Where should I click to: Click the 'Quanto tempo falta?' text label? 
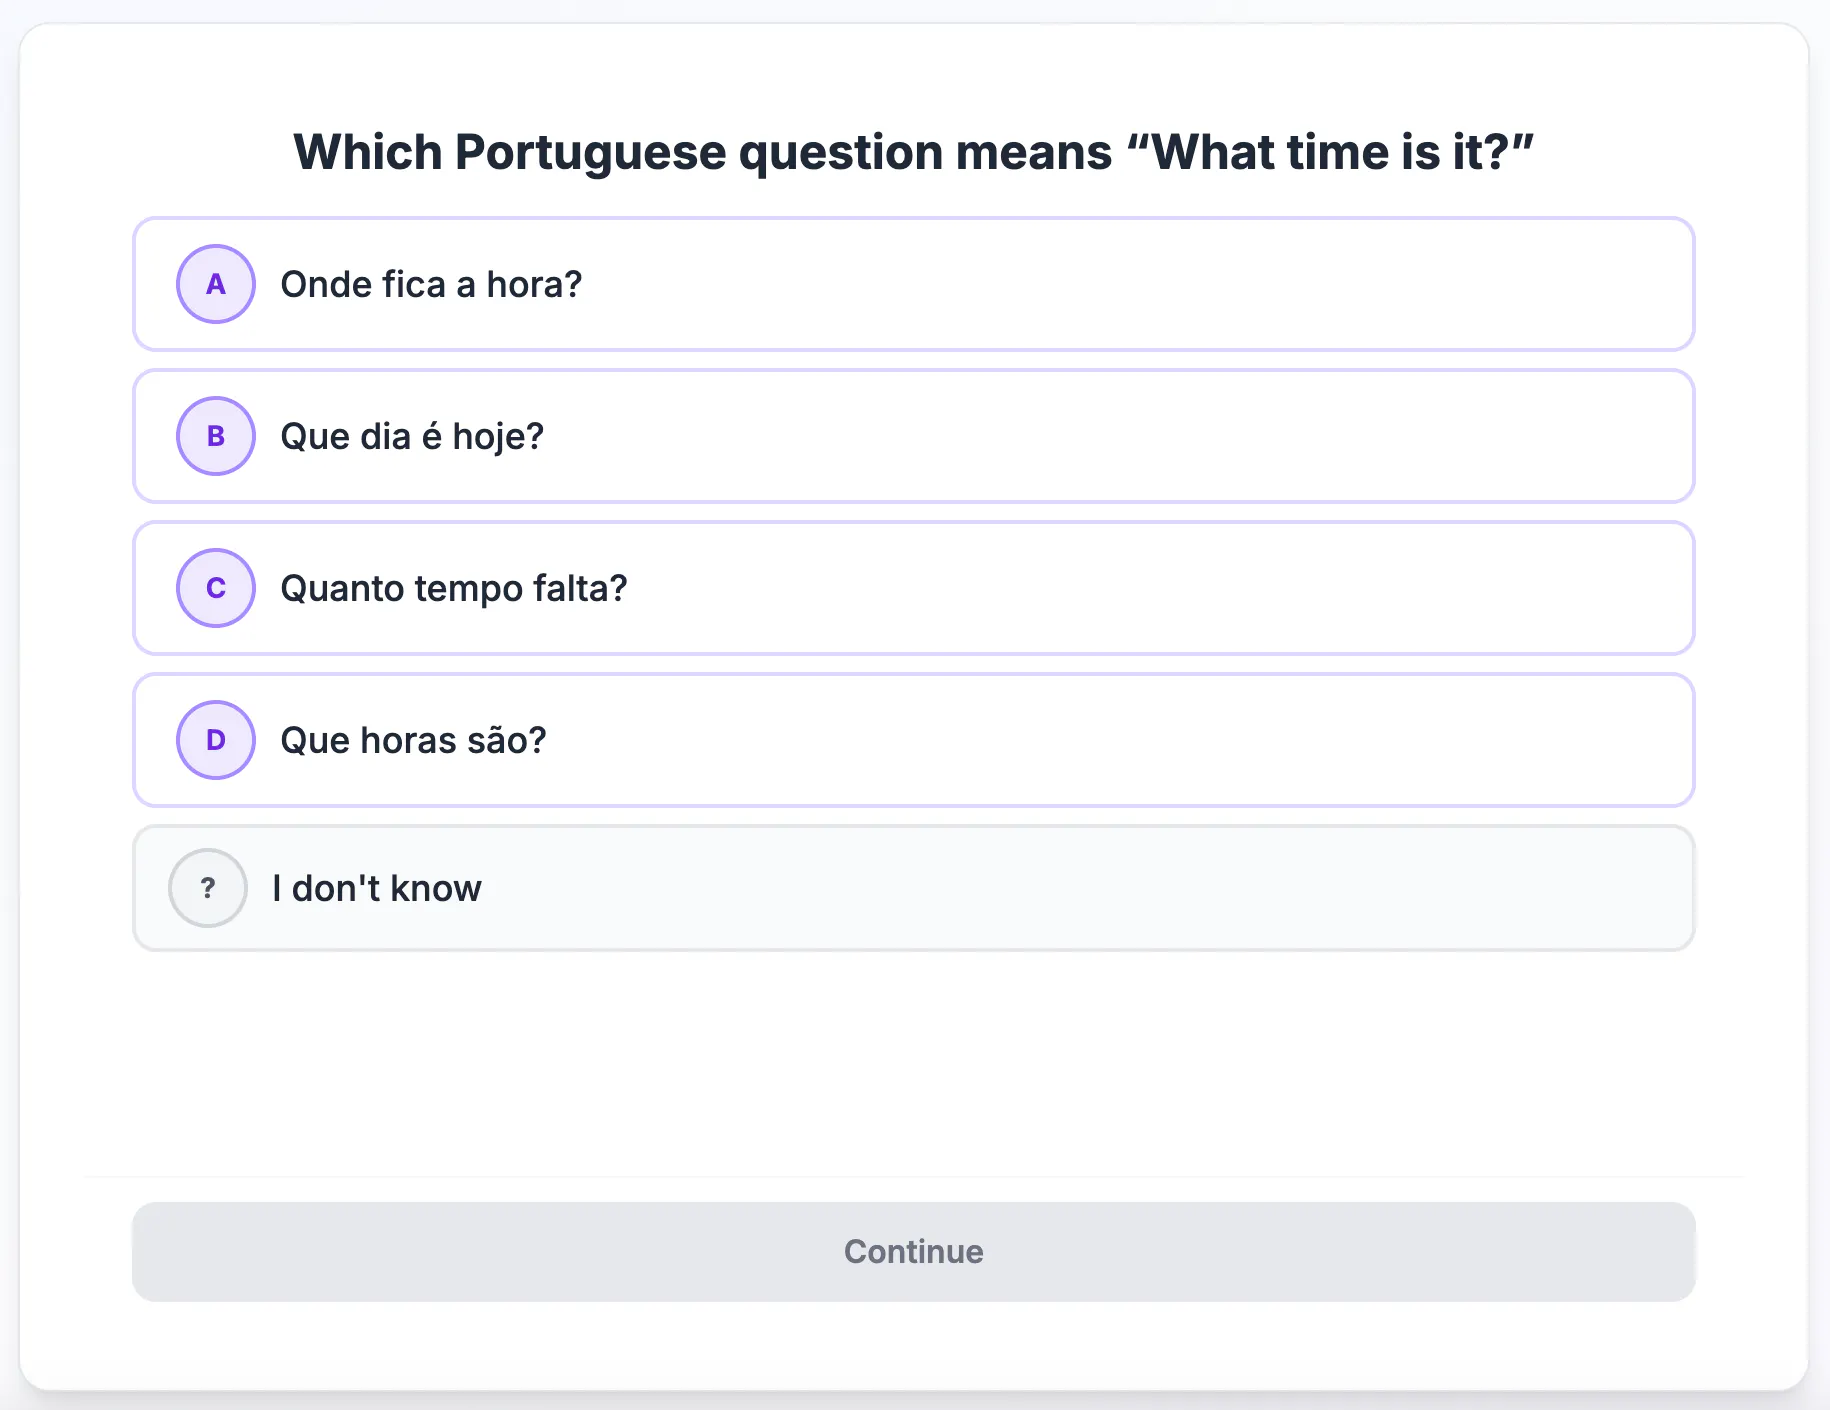454,589
